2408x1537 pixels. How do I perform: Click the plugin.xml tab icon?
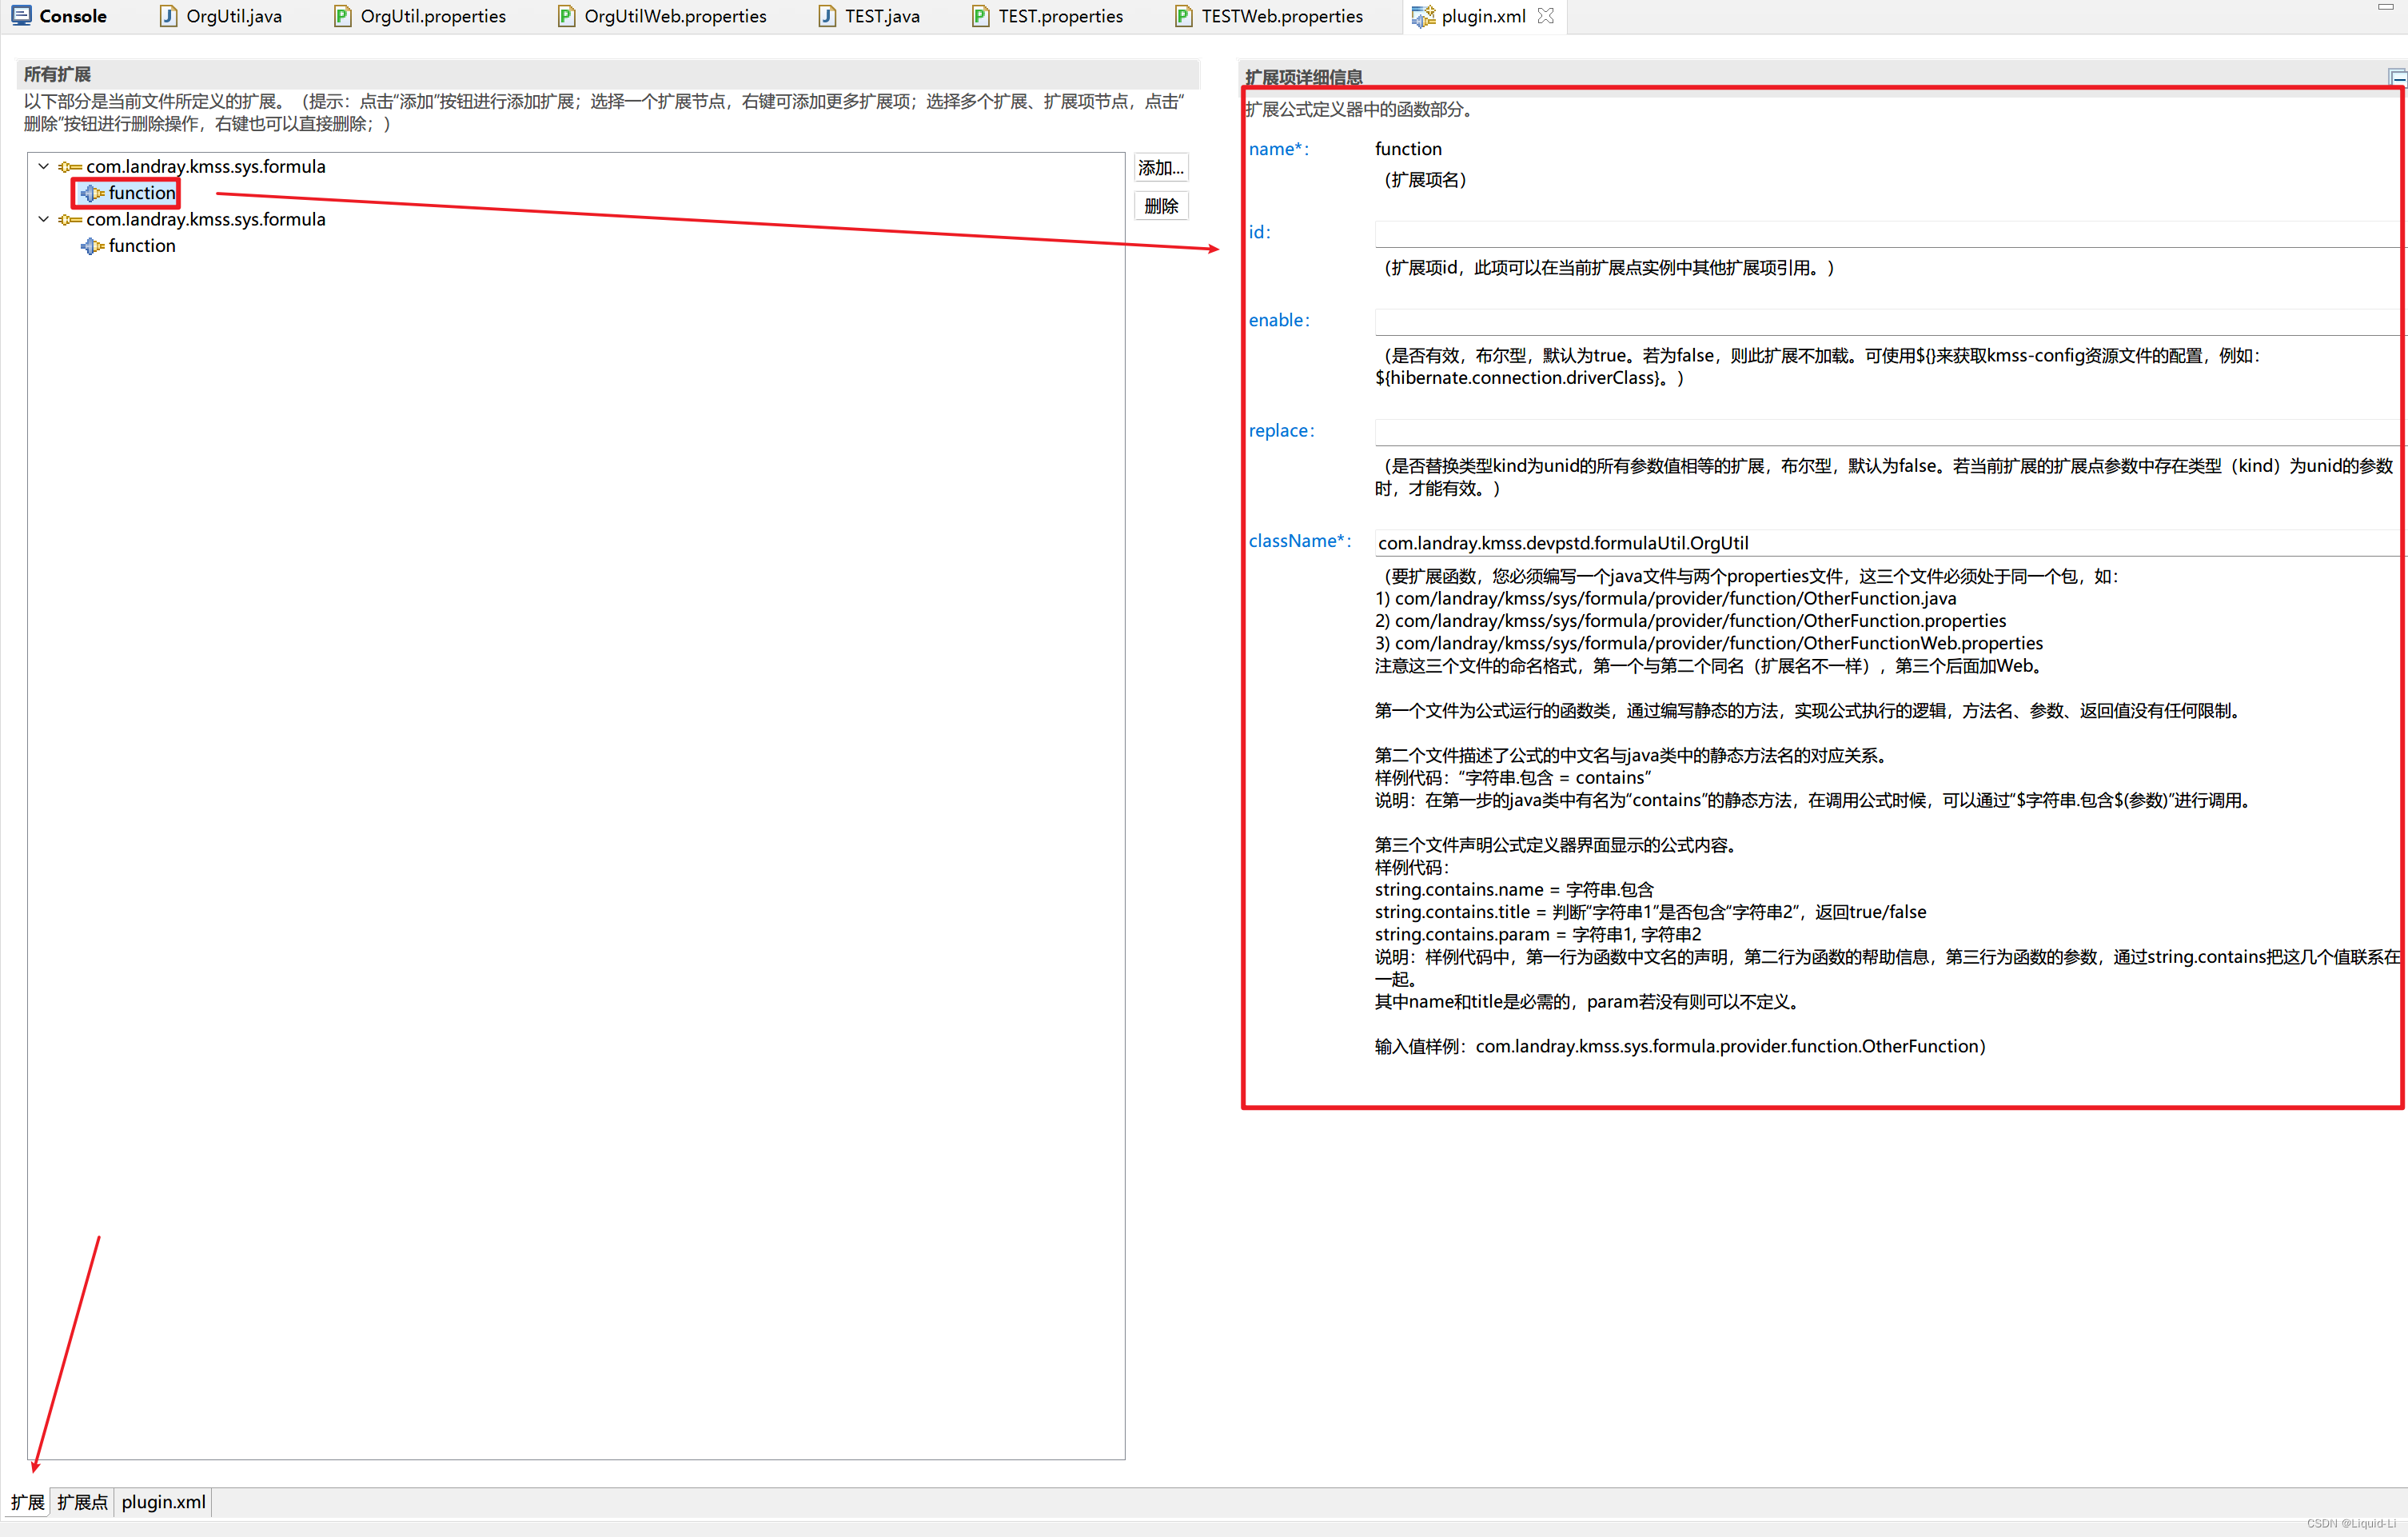1422,16
